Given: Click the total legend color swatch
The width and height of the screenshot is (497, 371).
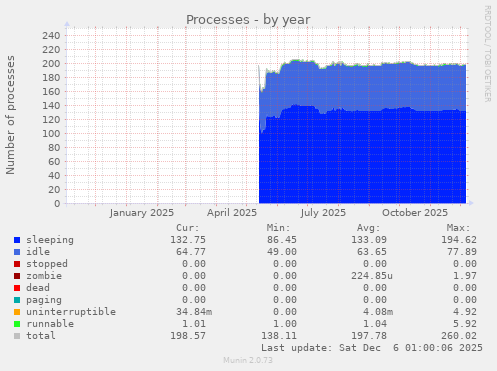Looking at the screenshot, I should click(x=17, y=336).
